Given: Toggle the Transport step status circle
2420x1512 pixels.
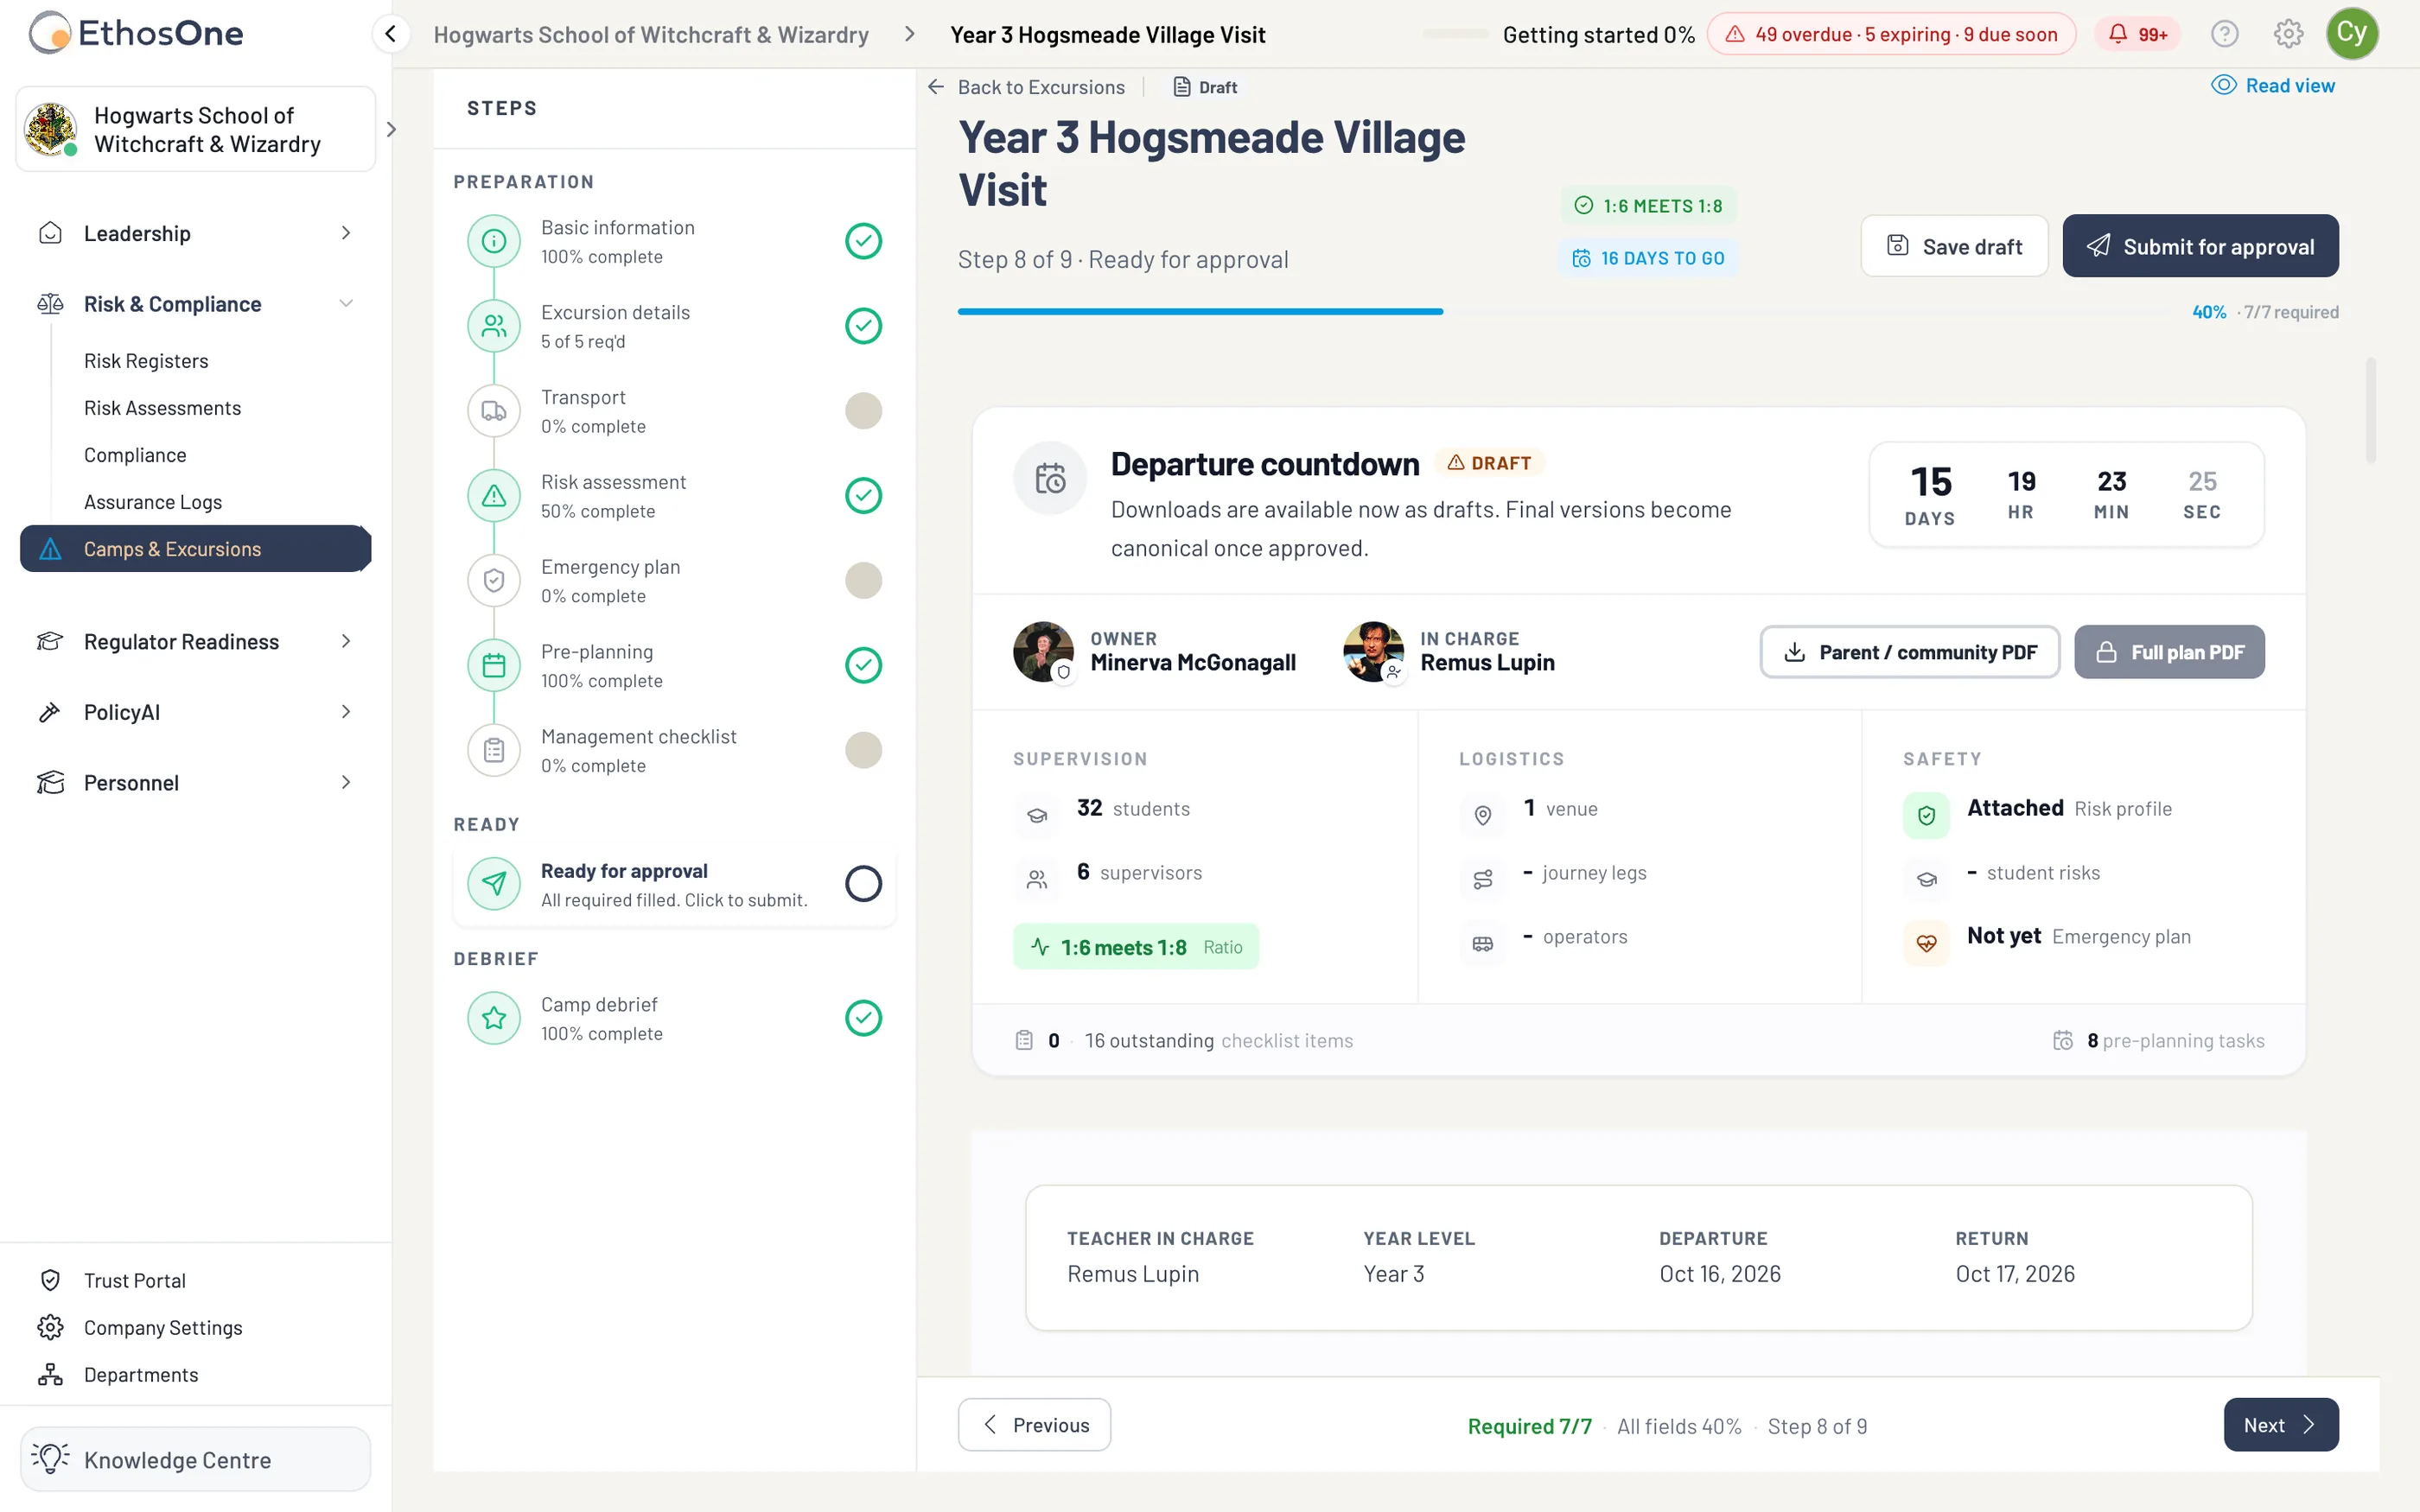Looking at the screenshot, I should [863, 411].
